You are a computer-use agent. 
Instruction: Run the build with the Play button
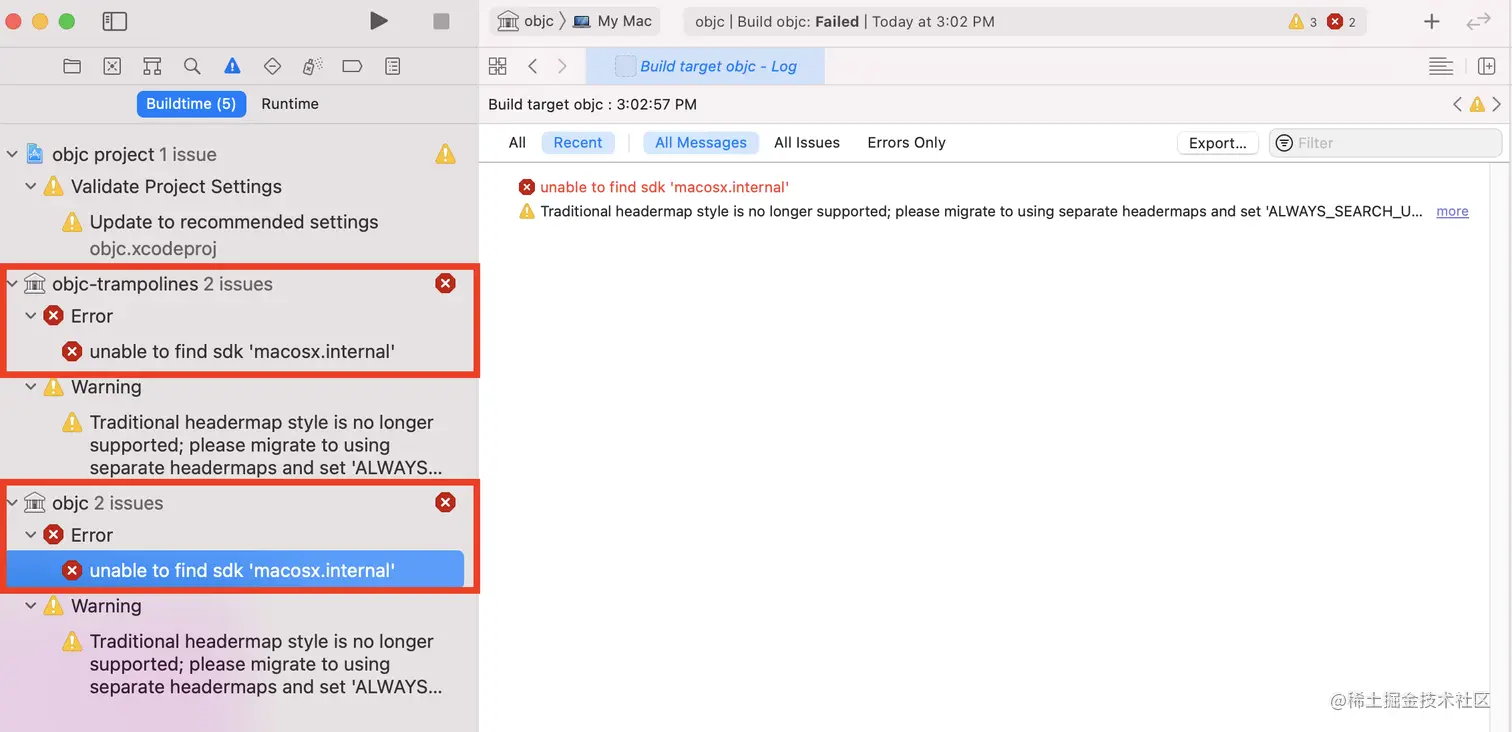378,21
